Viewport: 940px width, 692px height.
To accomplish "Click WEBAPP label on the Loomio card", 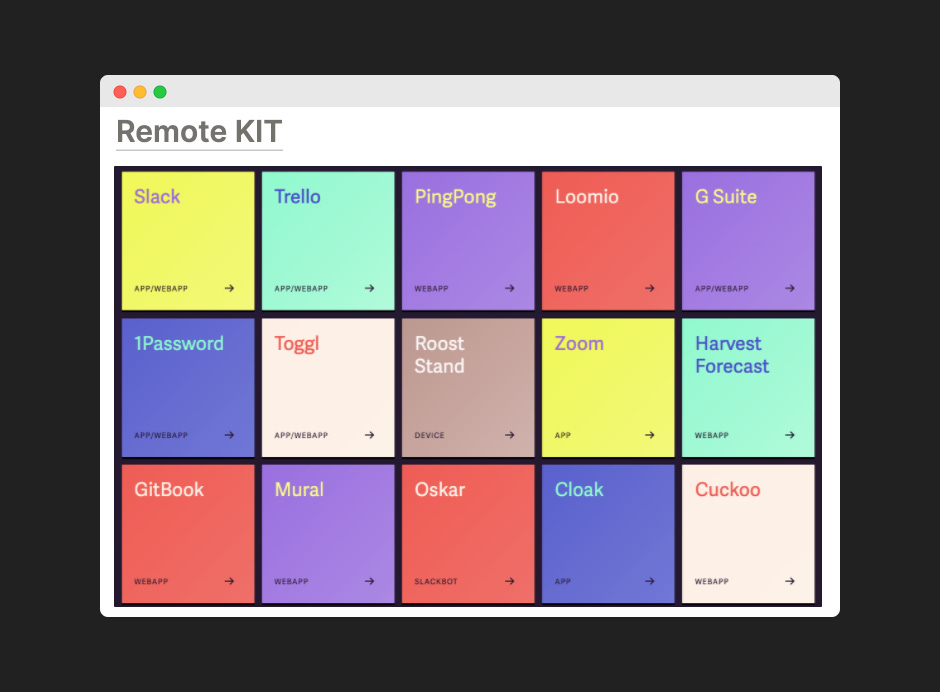I will (x=572, y=288).
